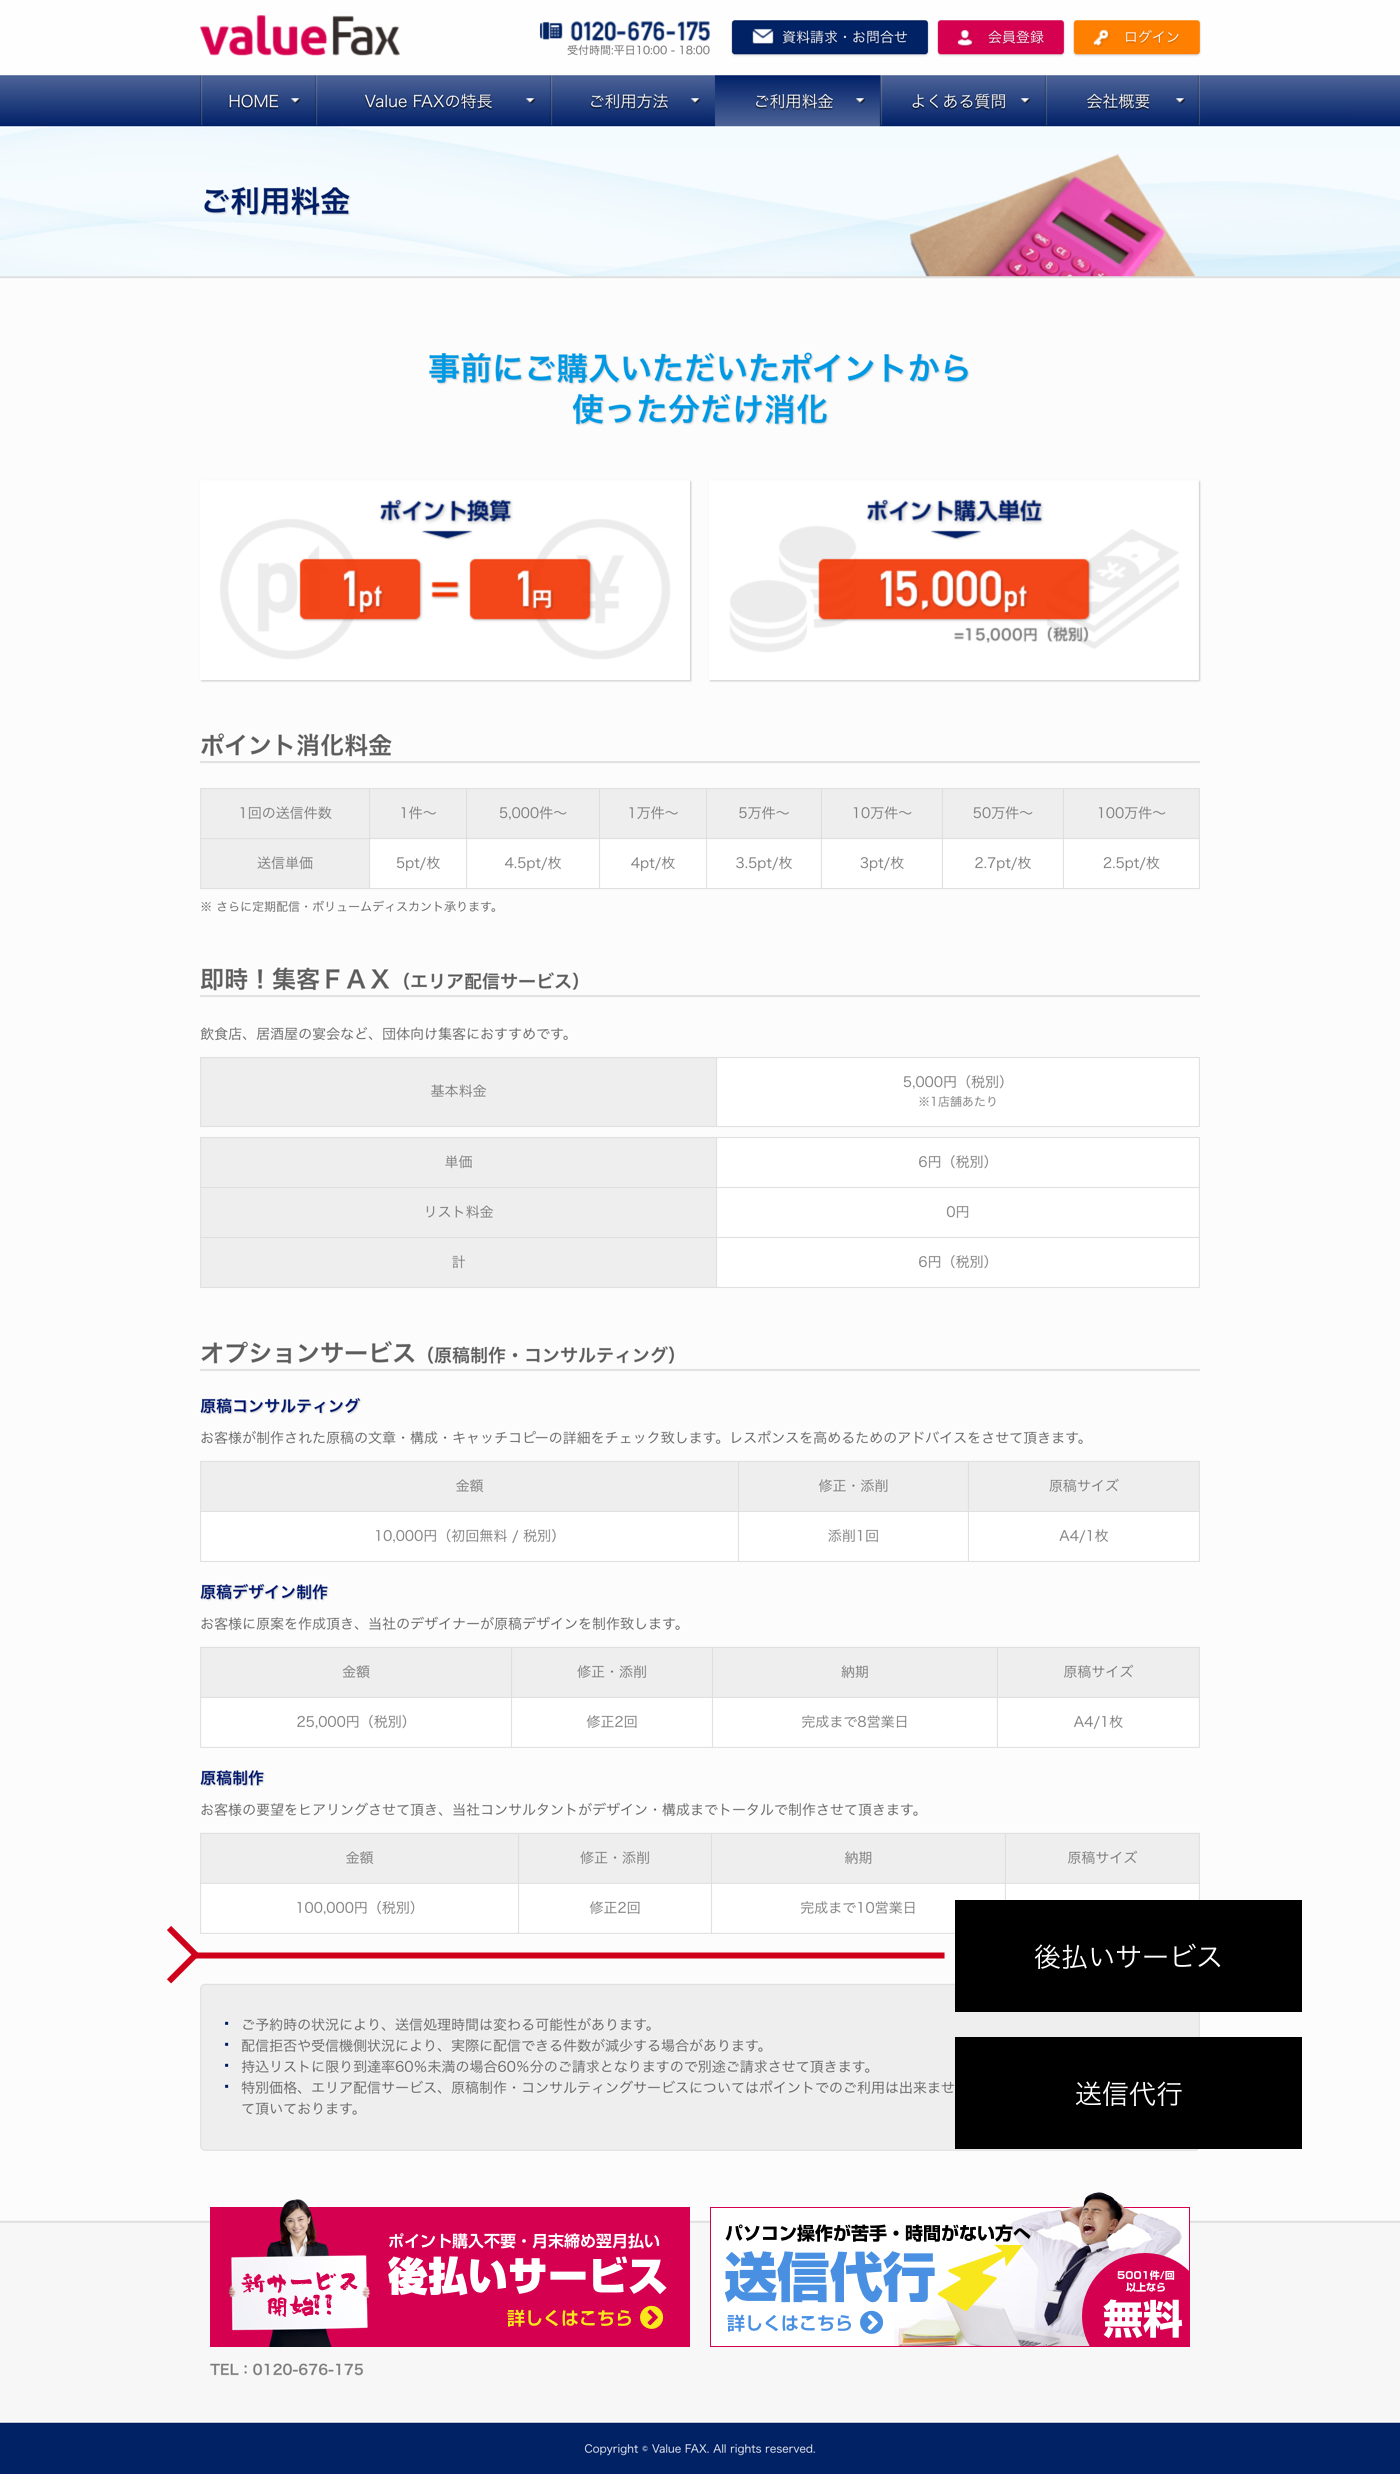
Task: Click the Value Fax logo
Action: click(300, 37)
